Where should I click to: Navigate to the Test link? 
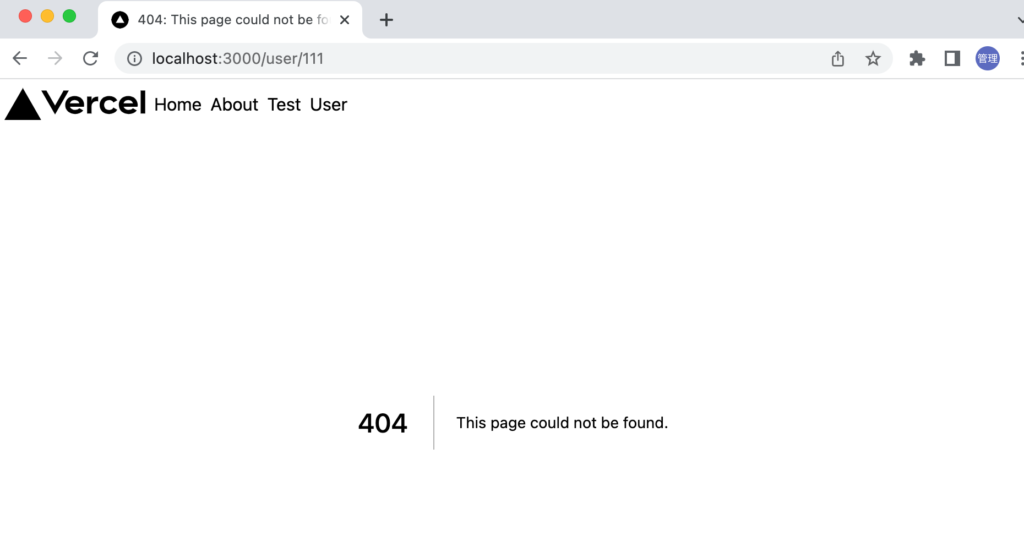(x=284, y=105)
